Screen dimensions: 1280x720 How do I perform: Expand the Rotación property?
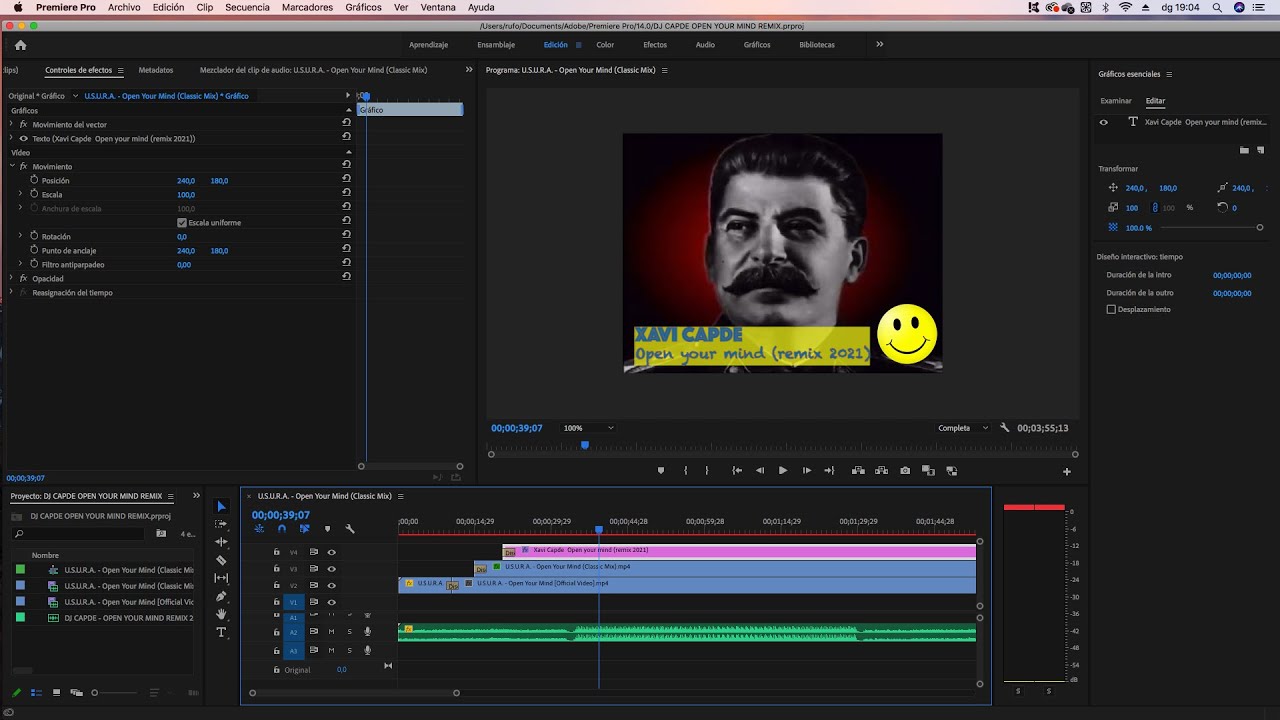(20, 236)
